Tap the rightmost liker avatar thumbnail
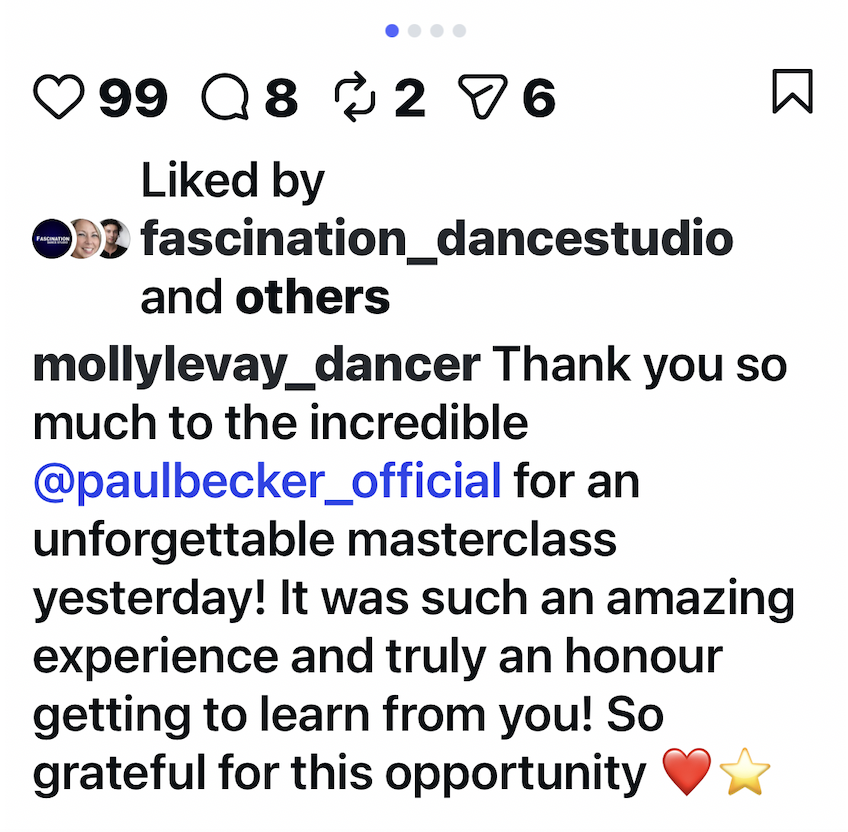Image resolution: width=848 pixels, height=832 pixels. (x=113, y=238)
